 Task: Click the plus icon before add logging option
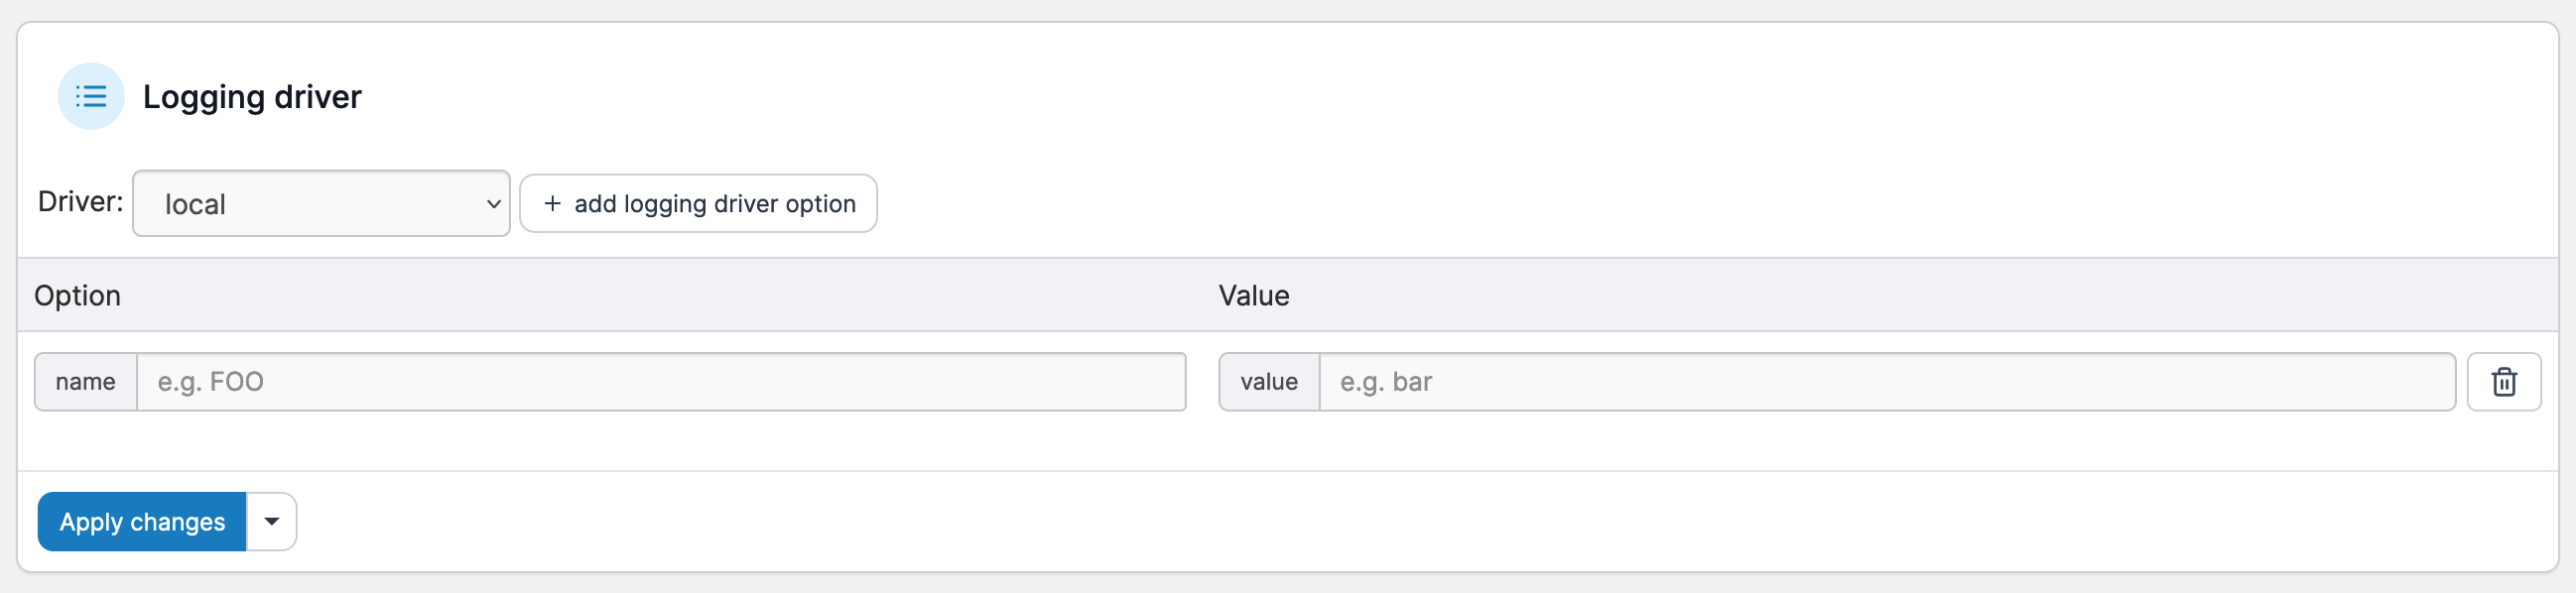(552, 204)
